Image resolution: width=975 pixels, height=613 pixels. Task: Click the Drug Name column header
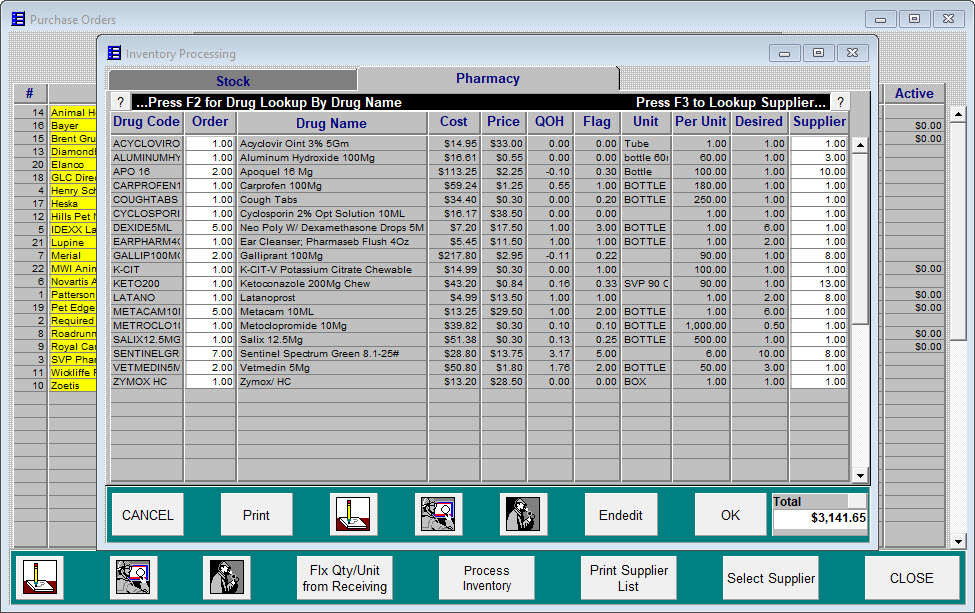click(331, 123)
